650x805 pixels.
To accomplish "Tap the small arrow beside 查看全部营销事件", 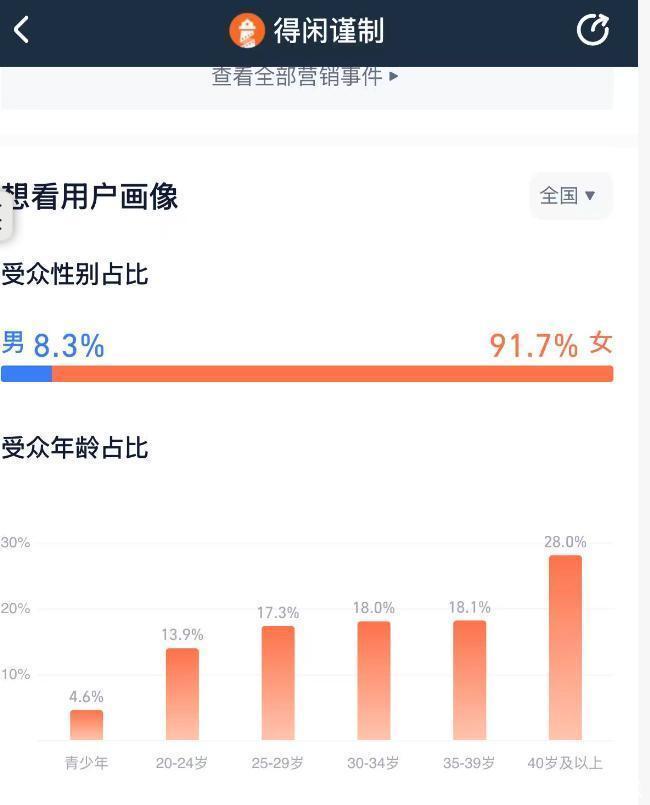I will (x=394, y=76).
